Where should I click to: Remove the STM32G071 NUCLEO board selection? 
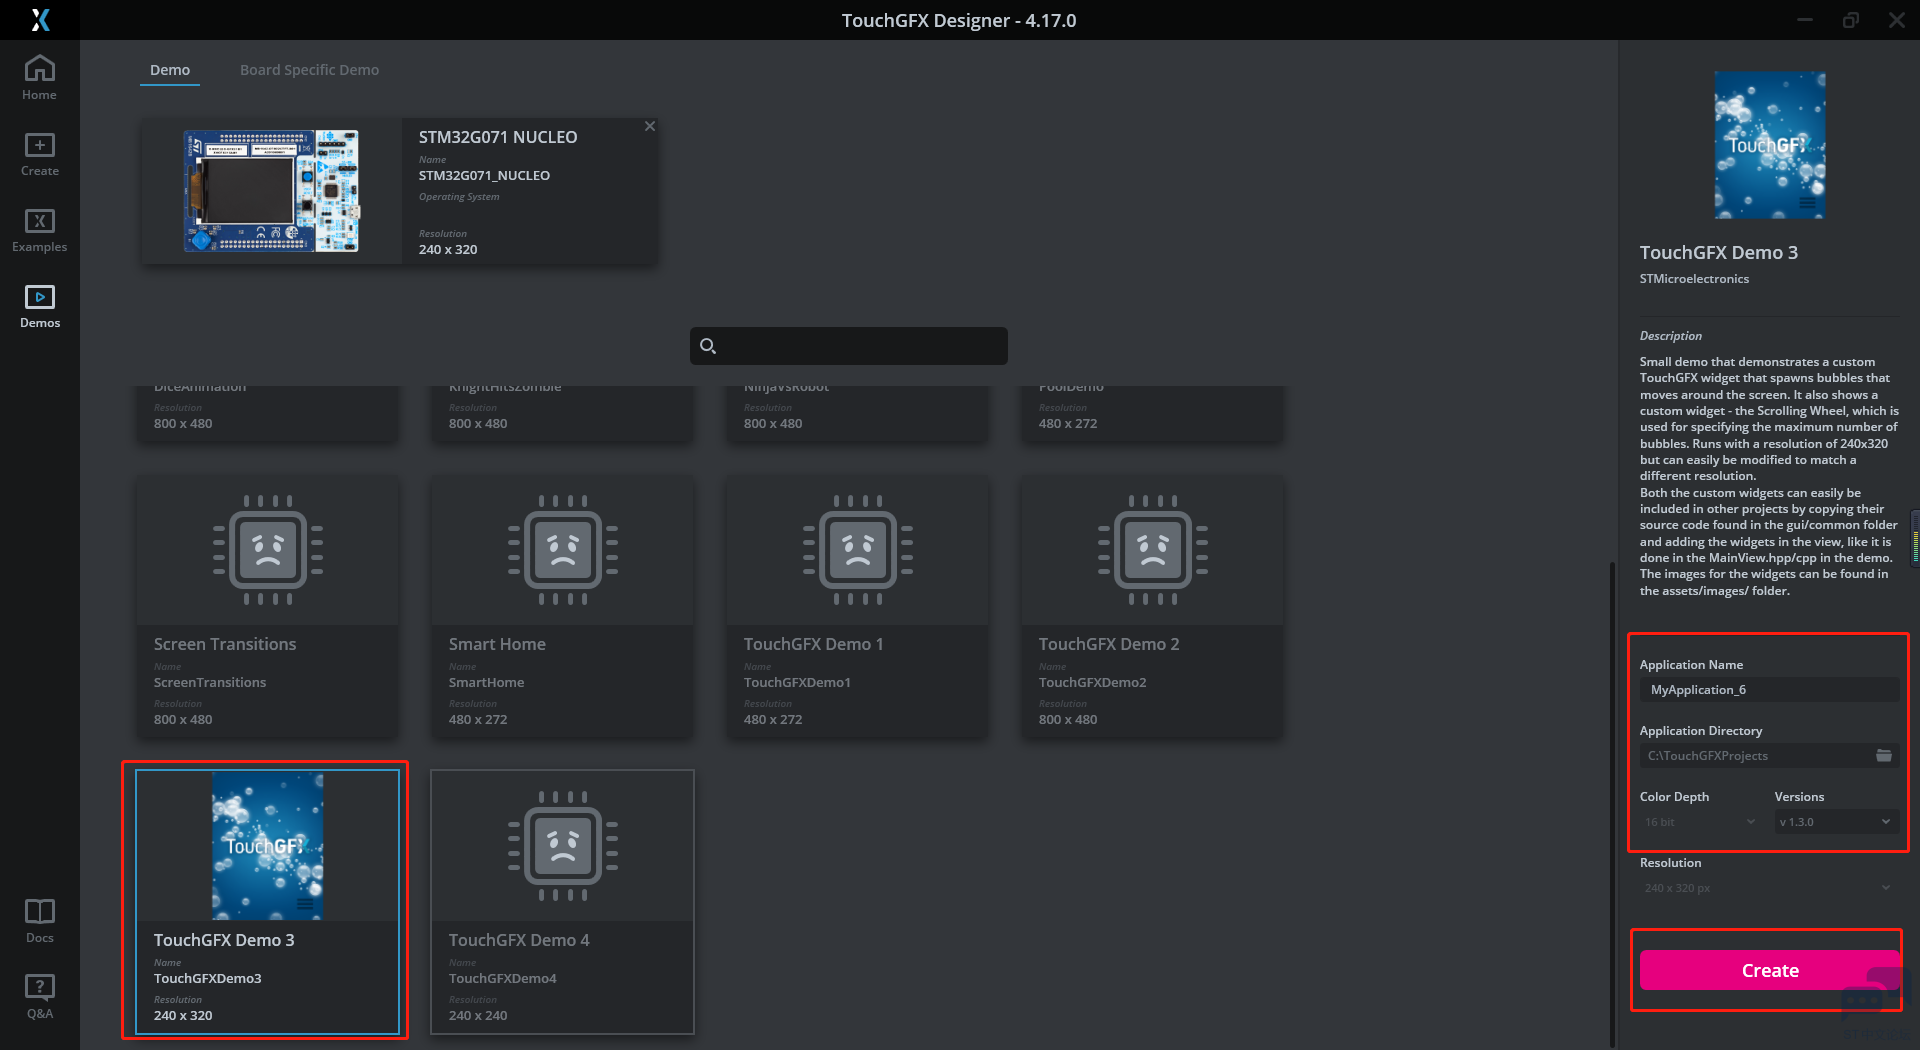click(x=650, y=126)
